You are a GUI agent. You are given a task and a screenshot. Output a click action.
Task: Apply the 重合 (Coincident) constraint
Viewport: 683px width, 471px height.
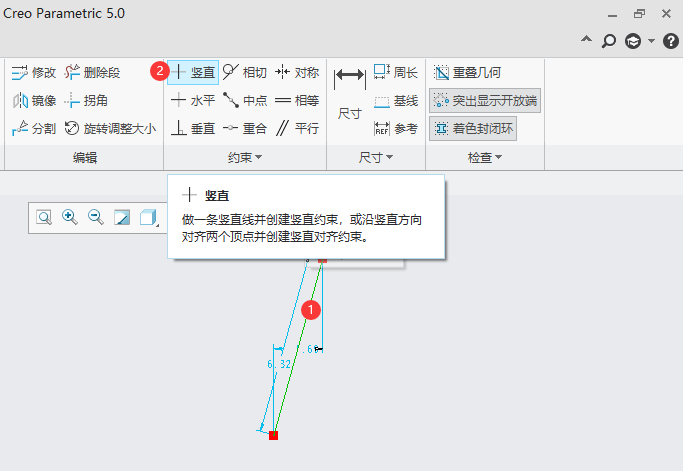point(244,129)
